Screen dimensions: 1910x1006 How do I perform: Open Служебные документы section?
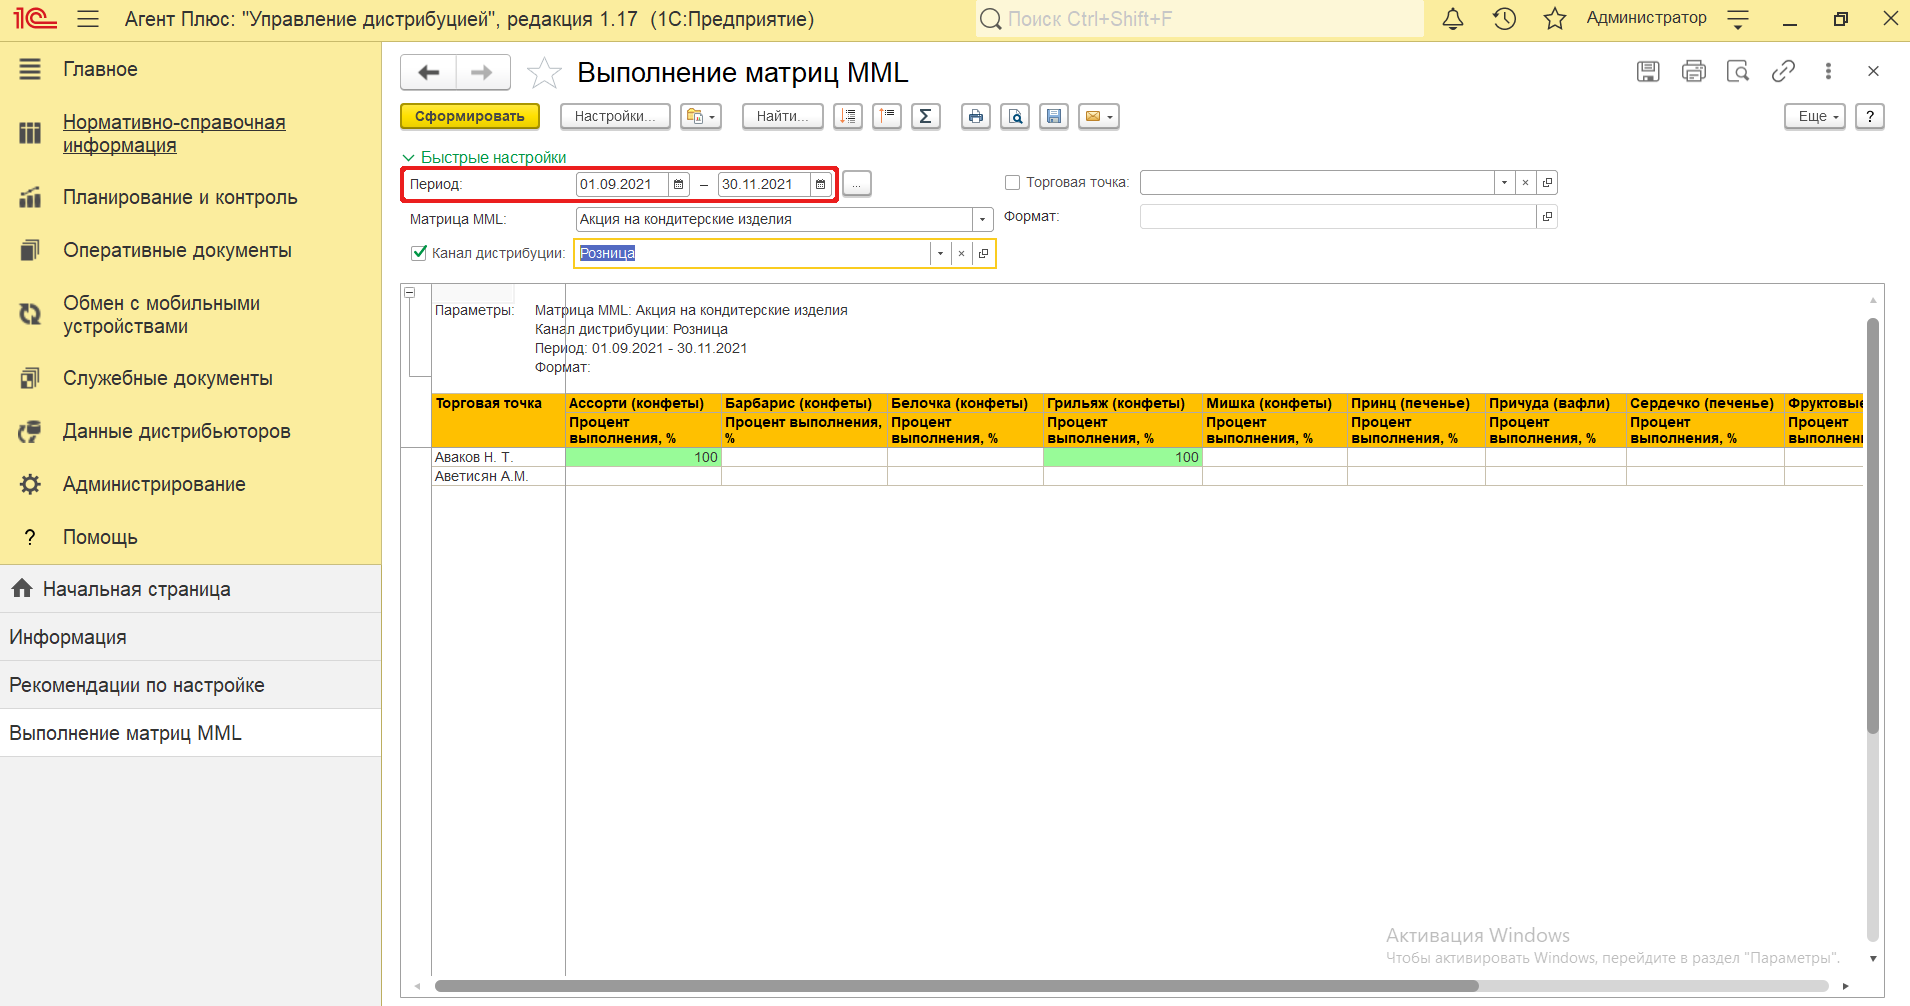[x=168, y=378]
